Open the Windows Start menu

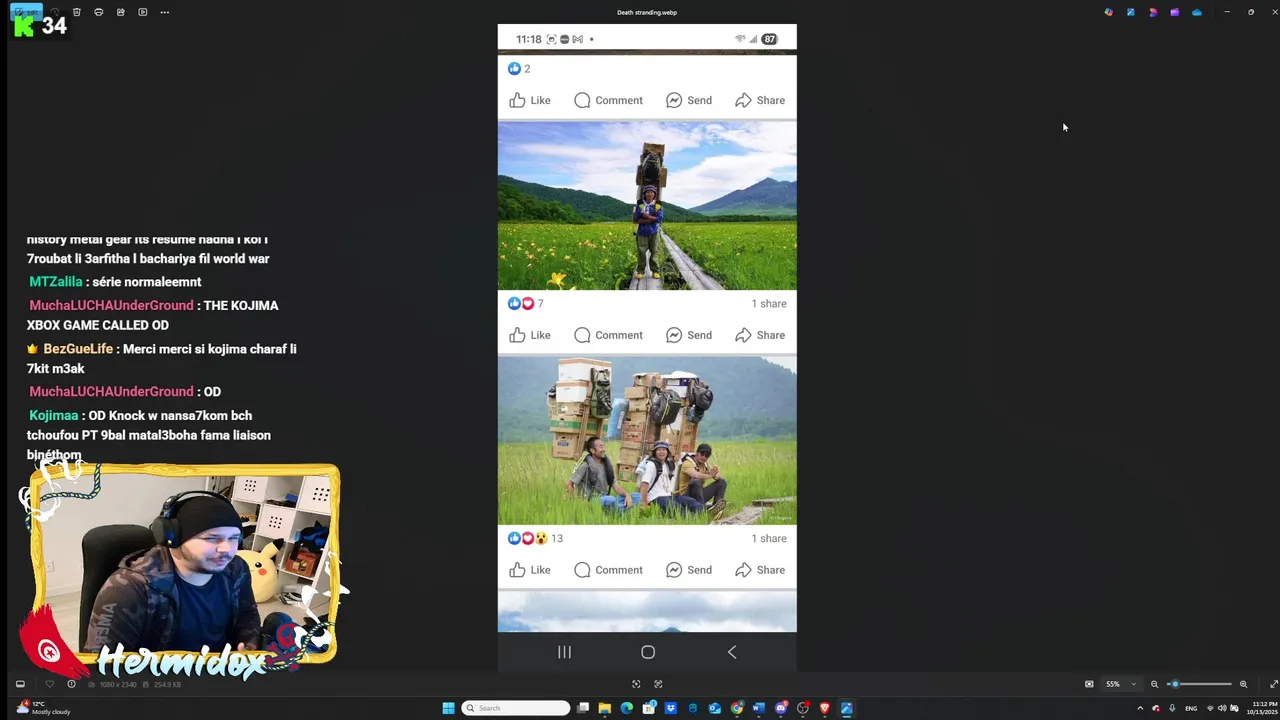(x=448, y=708)
